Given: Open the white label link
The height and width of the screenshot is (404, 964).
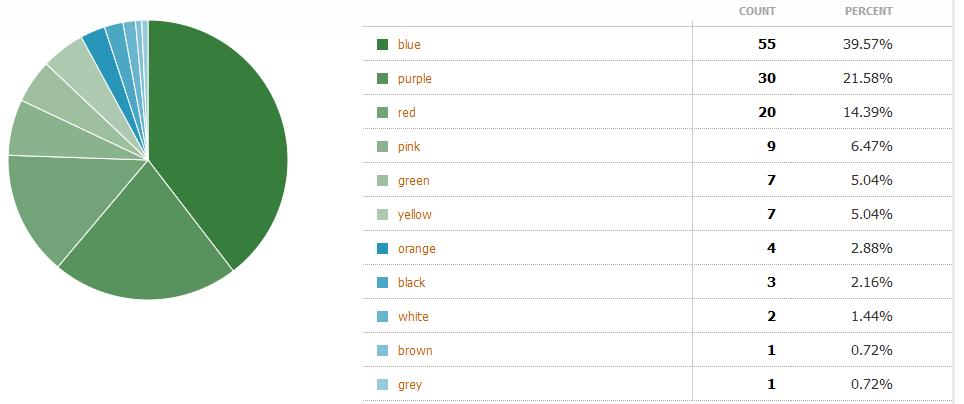Looking at the screenshot, I should [x=413, y=316].
